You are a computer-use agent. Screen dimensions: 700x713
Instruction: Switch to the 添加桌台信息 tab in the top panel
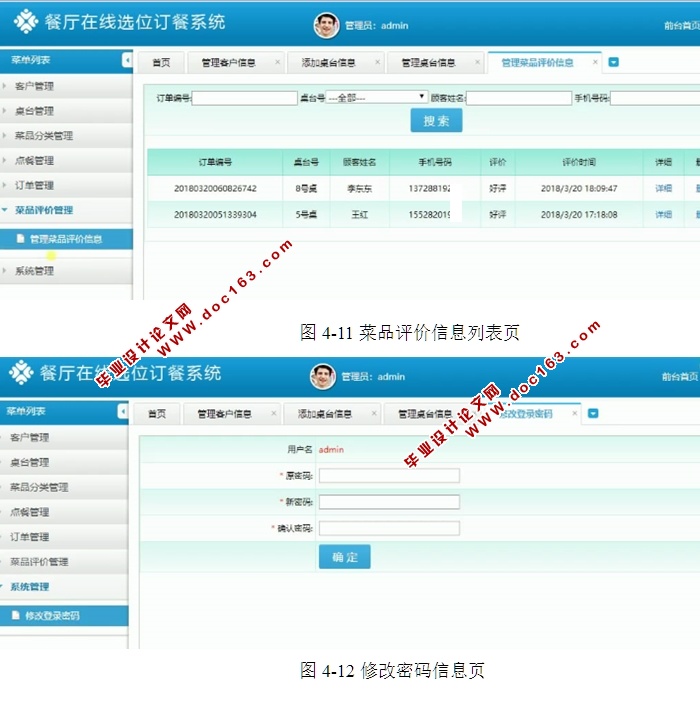328,63
